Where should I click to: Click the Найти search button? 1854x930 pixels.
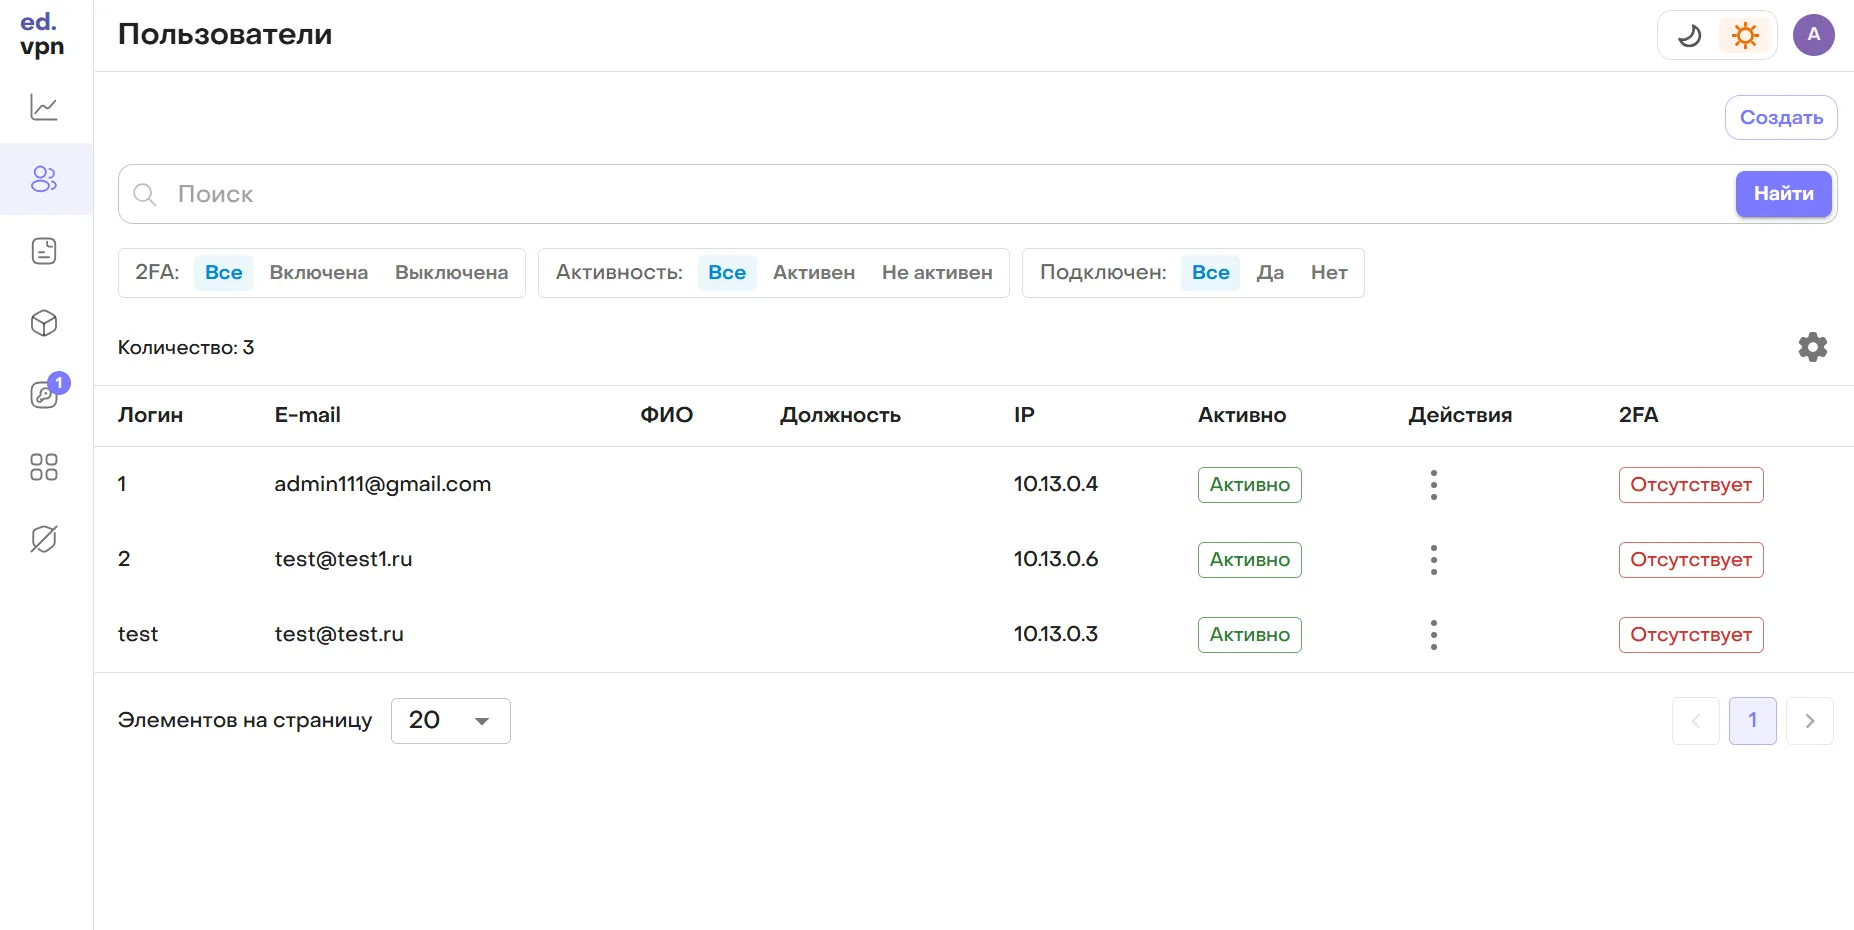click(x=1783, y=194)
